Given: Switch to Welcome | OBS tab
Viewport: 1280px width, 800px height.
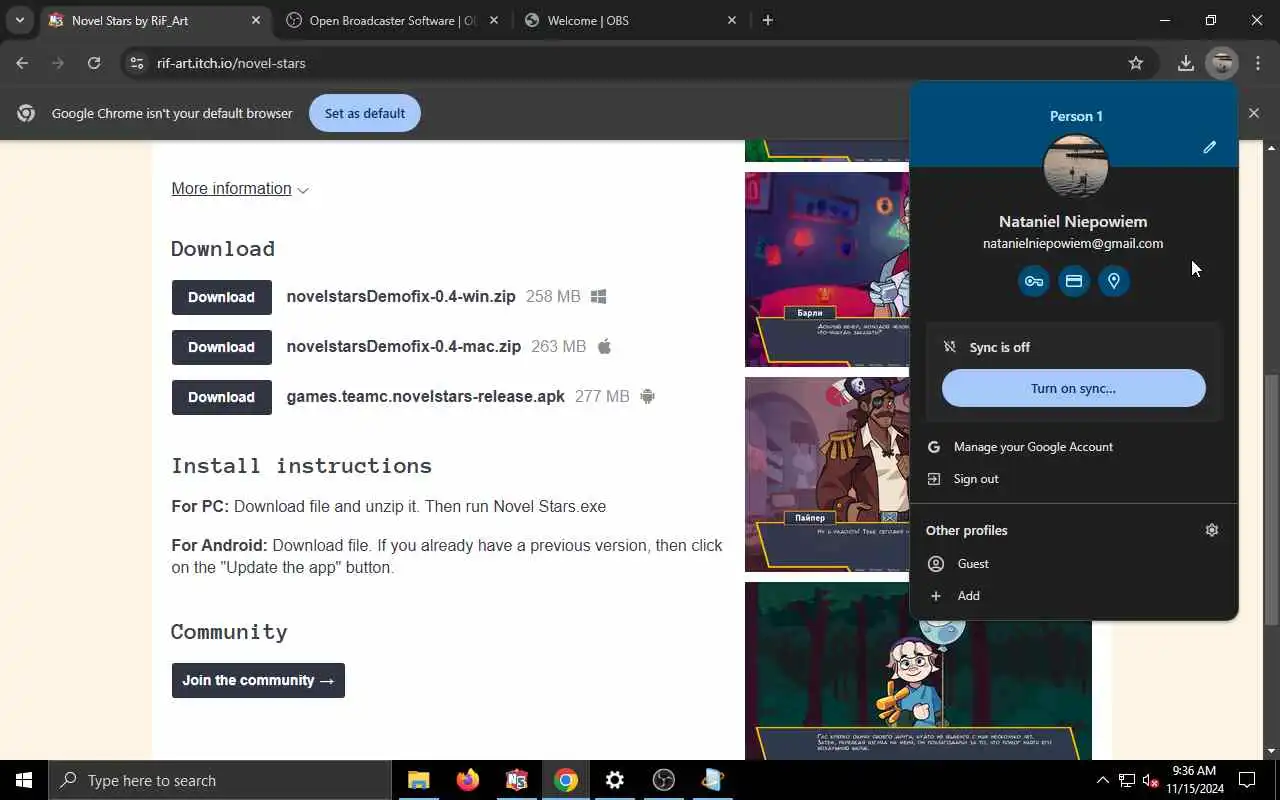Looking at the screenshot, I should click(x=630, y=20).
